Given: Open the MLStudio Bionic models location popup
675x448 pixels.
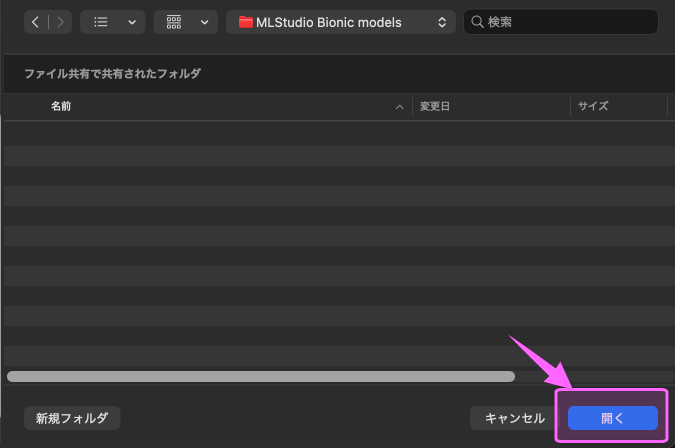Looking at the screenshot, I should click(x=341, y=22).
